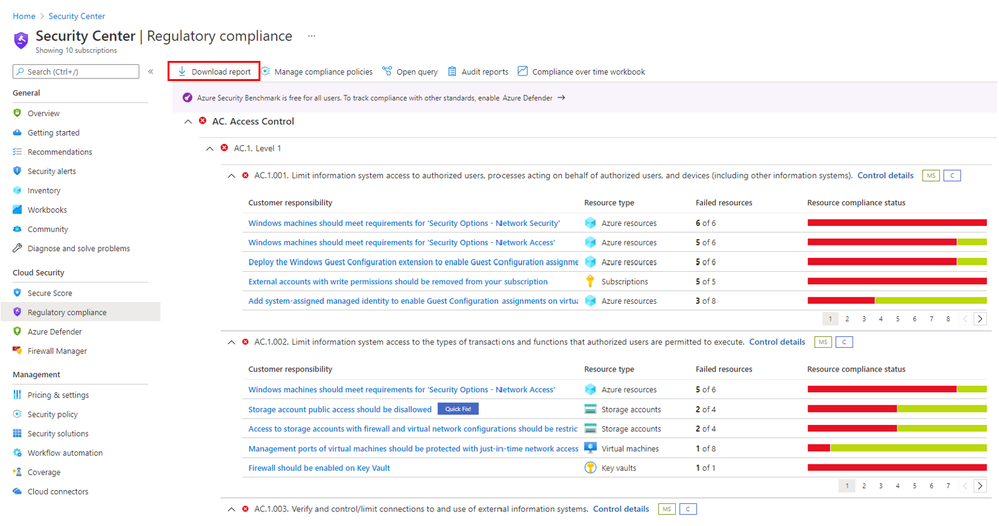Click the Security Center shield icon
Image resolution: width=999 pixels, height=526 pixels.
pos(21,41)
